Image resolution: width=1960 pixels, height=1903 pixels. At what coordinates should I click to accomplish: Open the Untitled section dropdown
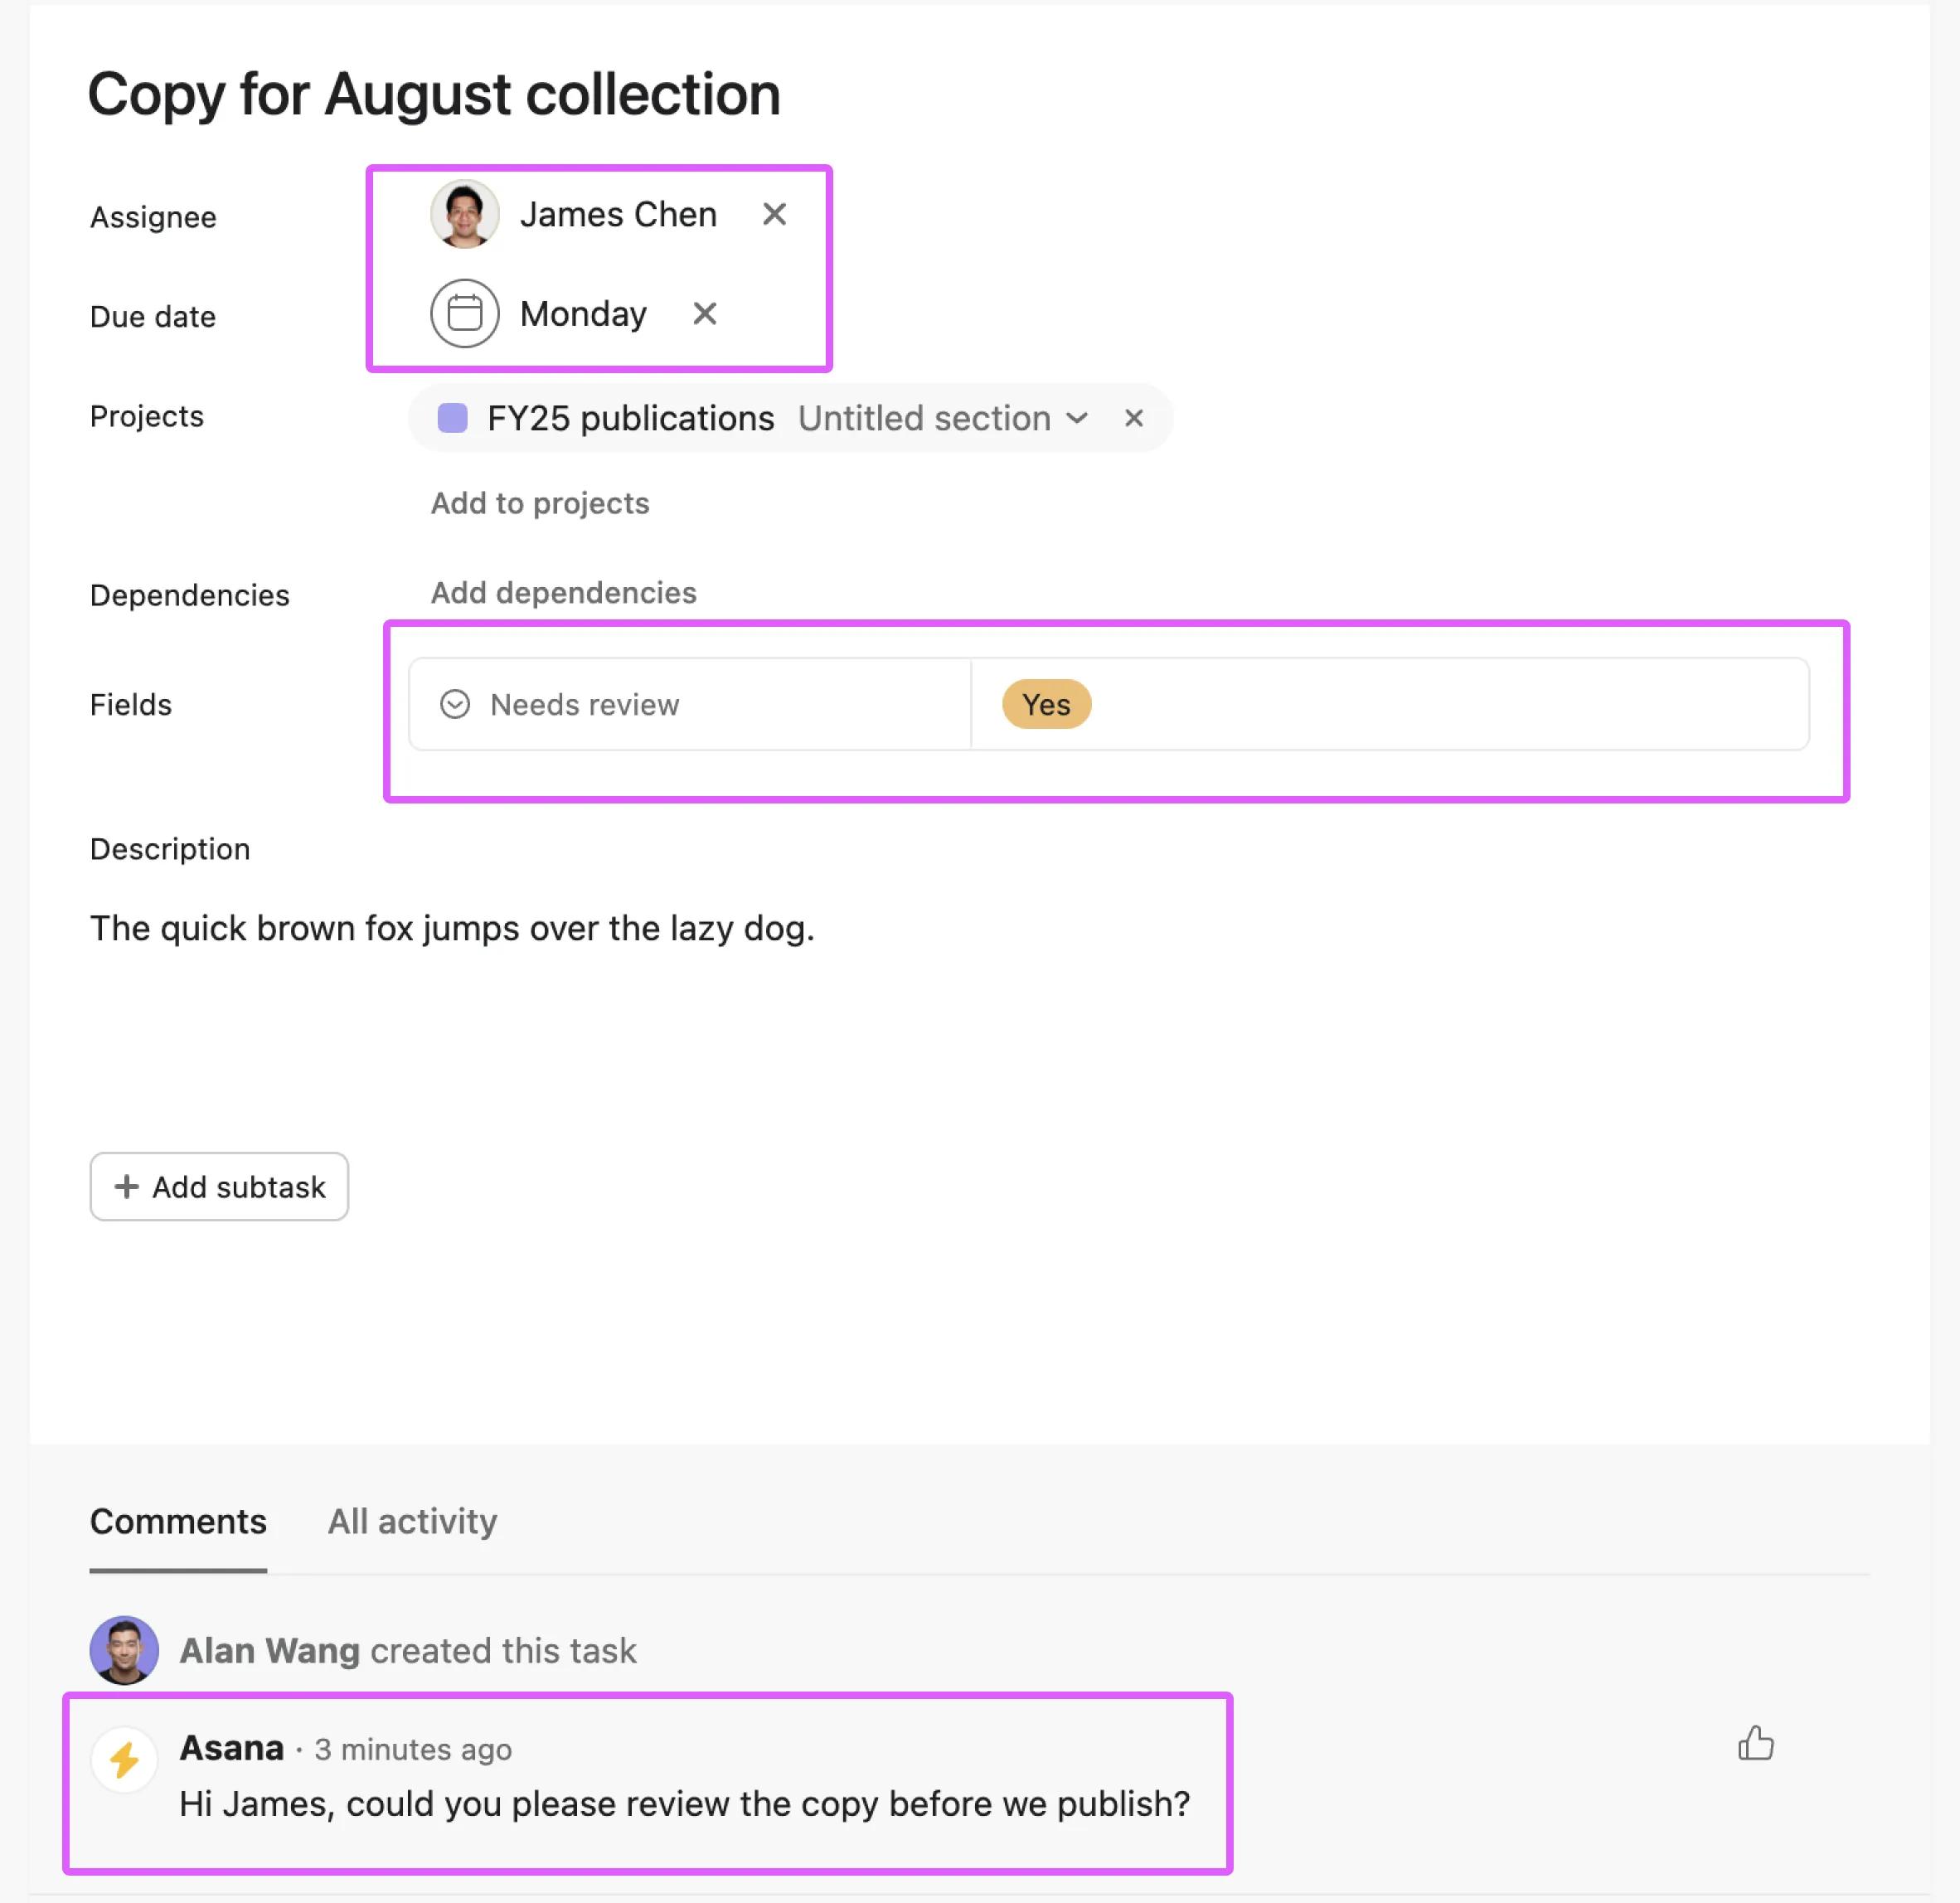1078,419
